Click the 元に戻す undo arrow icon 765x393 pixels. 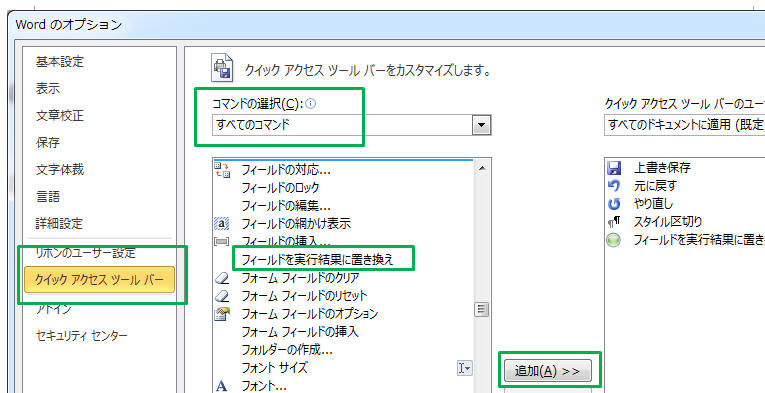[614, 186]
